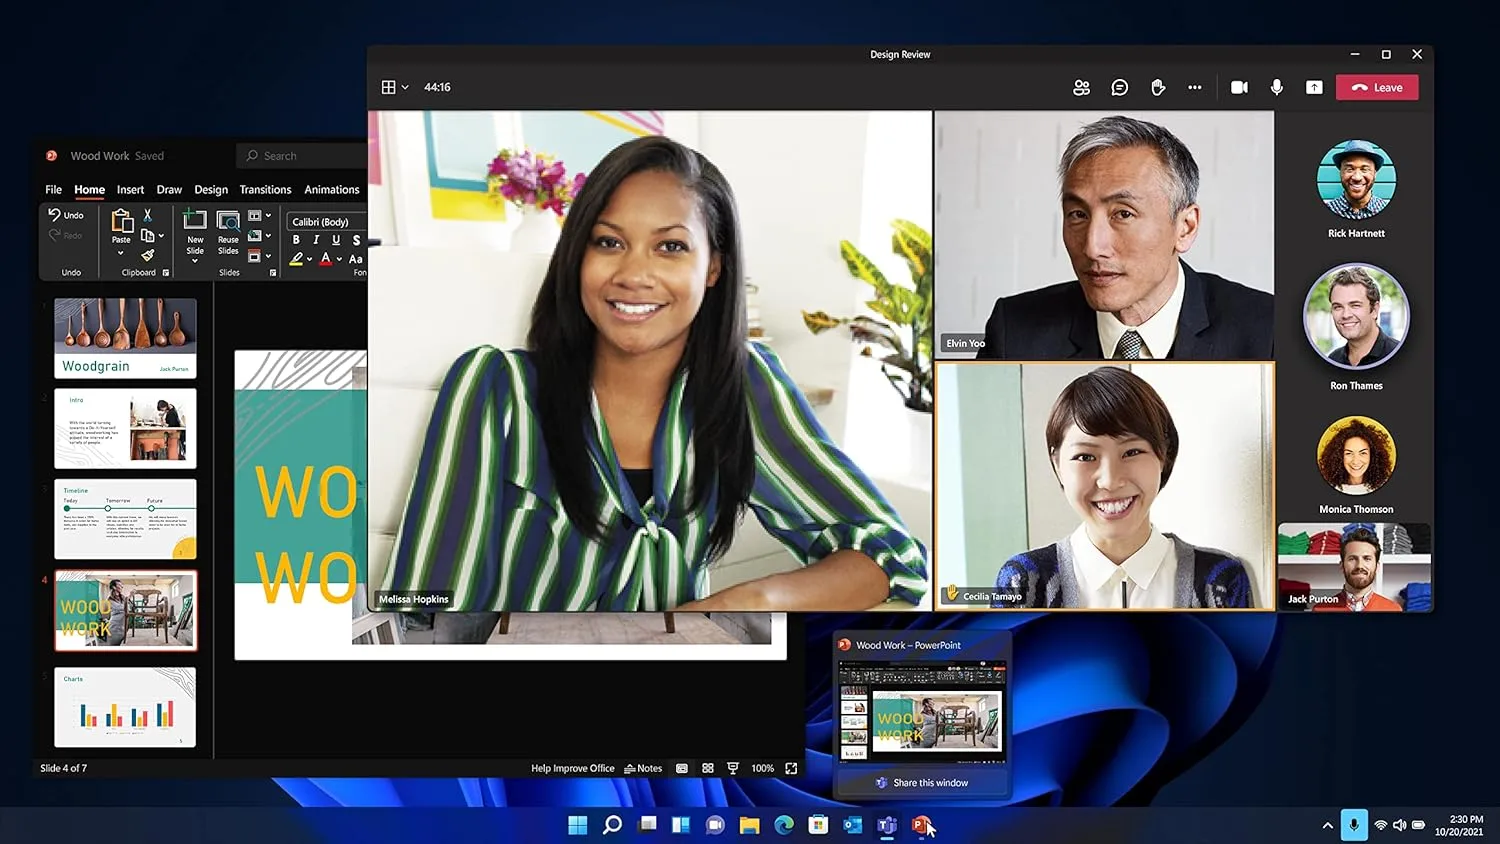Screen dimensions: 1500x844
Task: Open the text highlight color swatch
Action: [297, 259]
